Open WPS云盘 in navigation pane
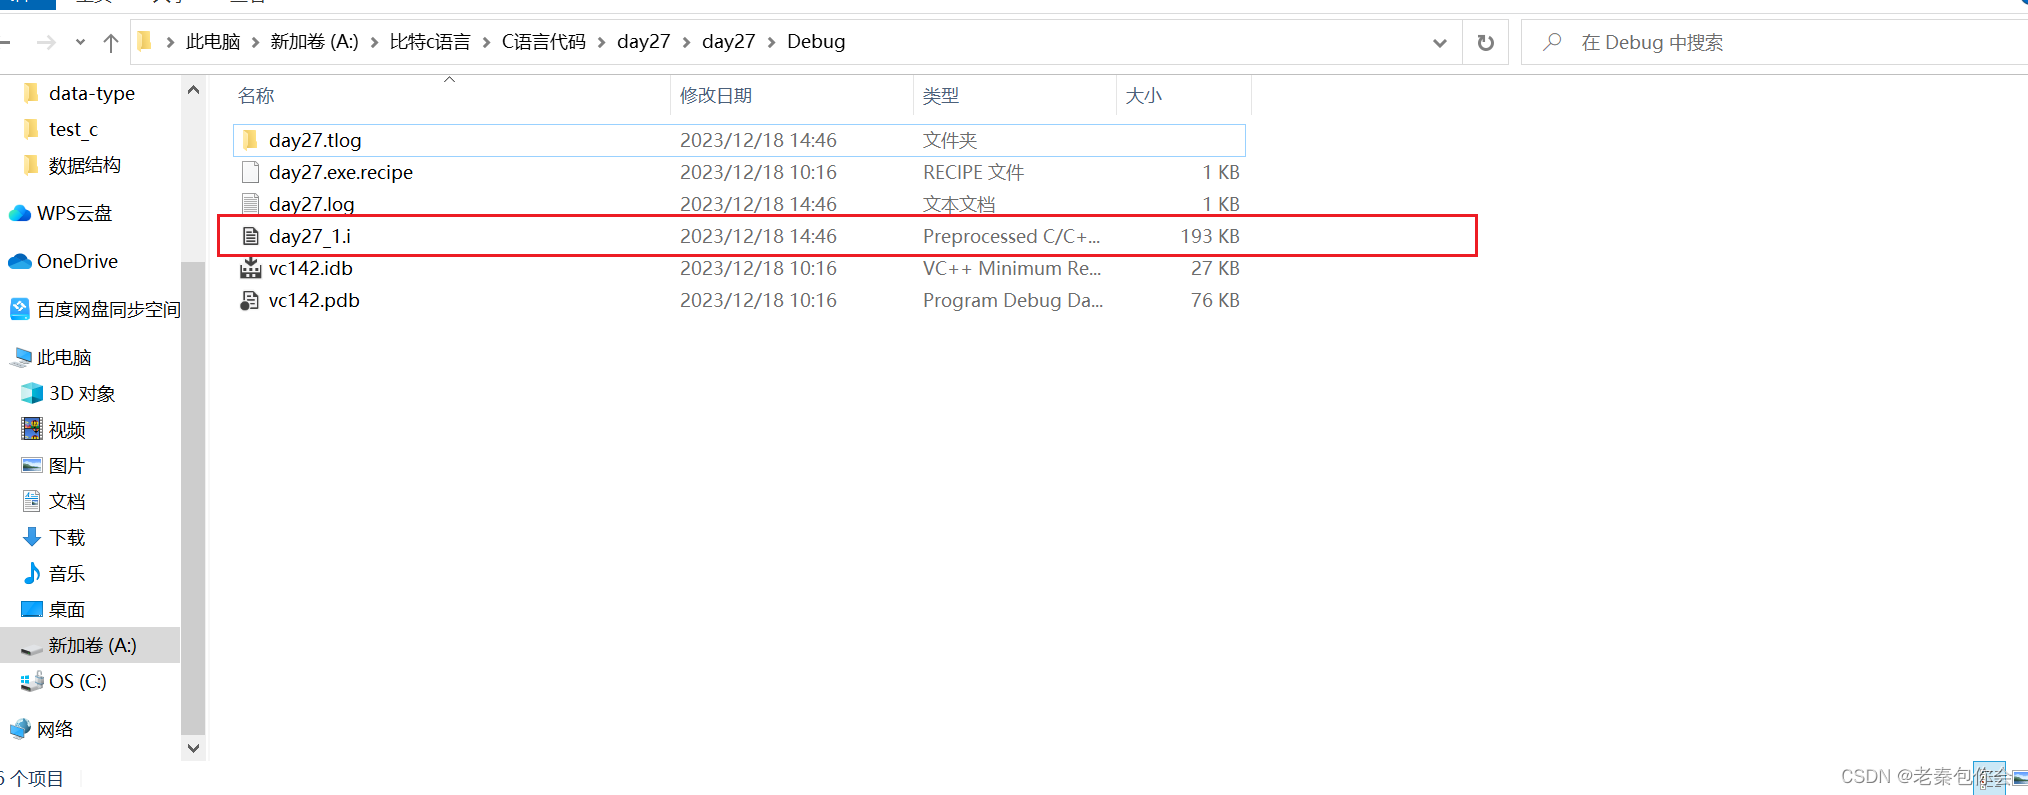 click(74, 213)
